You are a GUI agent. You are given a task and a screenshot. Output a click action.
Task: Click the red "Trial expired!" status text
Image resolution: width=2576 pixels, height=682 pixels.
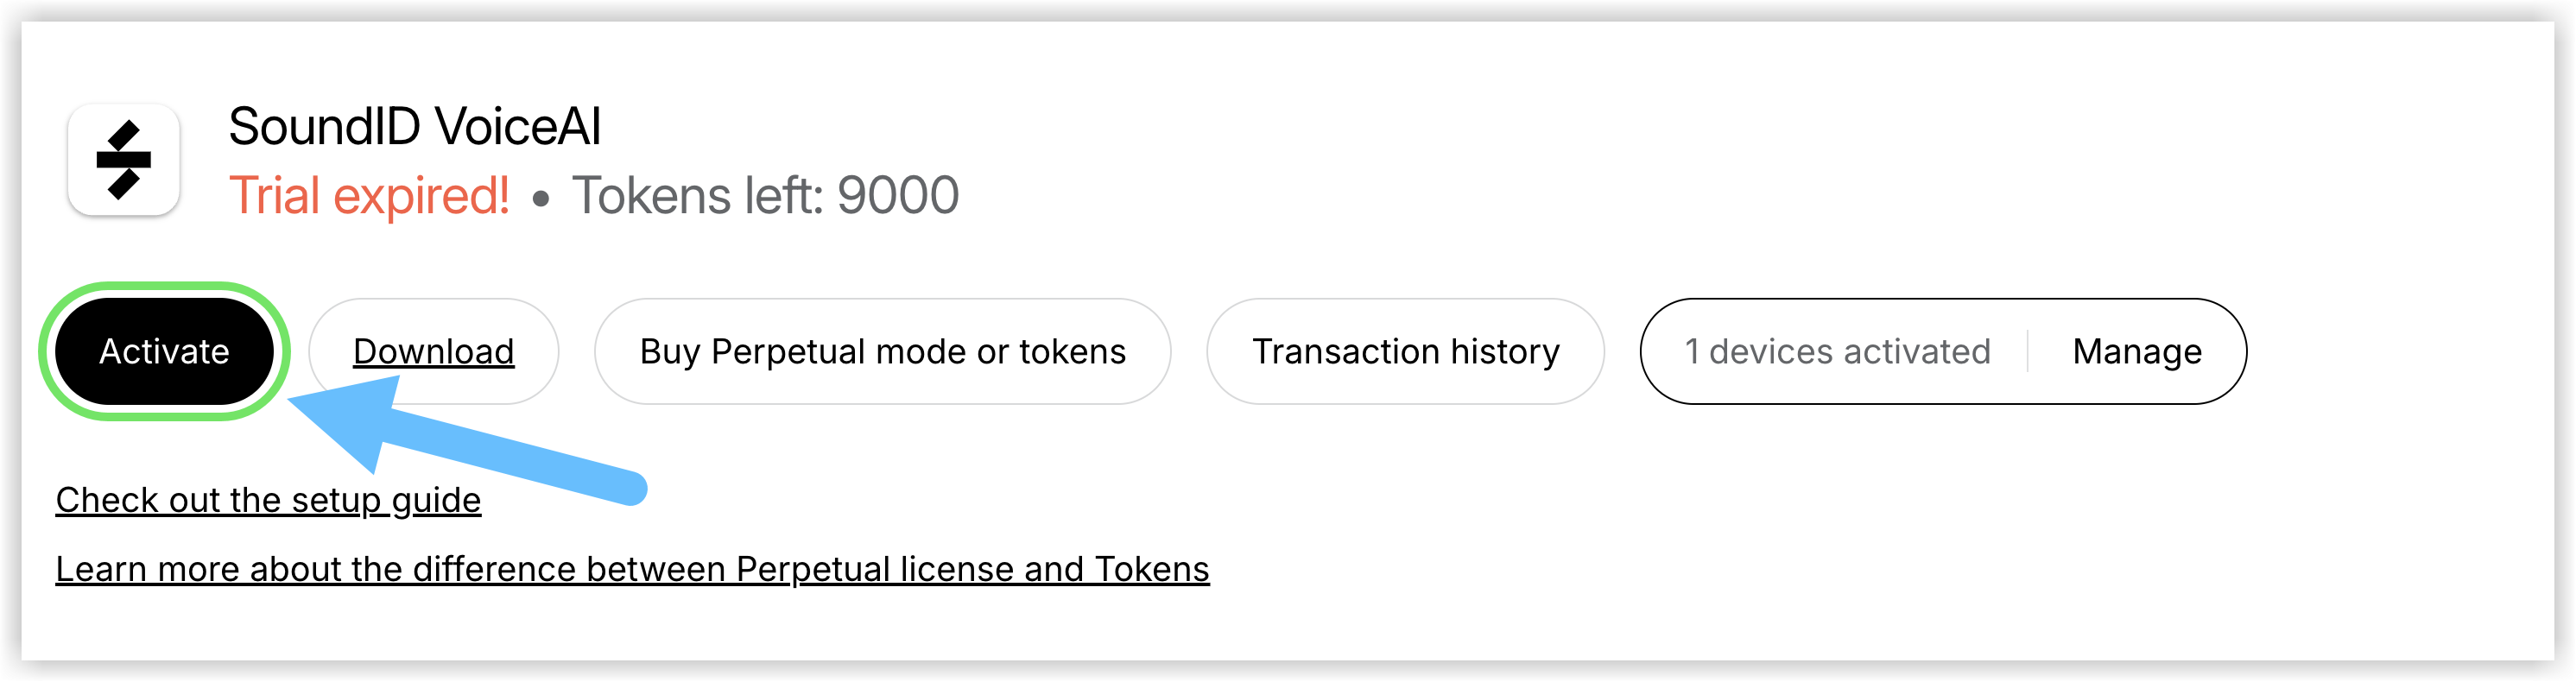(x=369, y=195)
